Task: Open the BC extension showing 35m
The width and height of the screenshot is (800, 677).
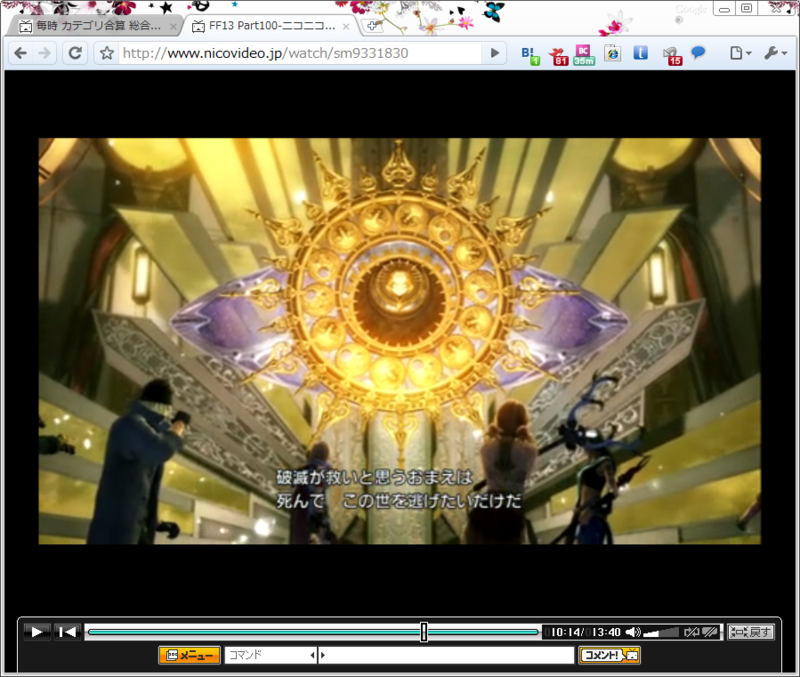Action: point(584,55)
